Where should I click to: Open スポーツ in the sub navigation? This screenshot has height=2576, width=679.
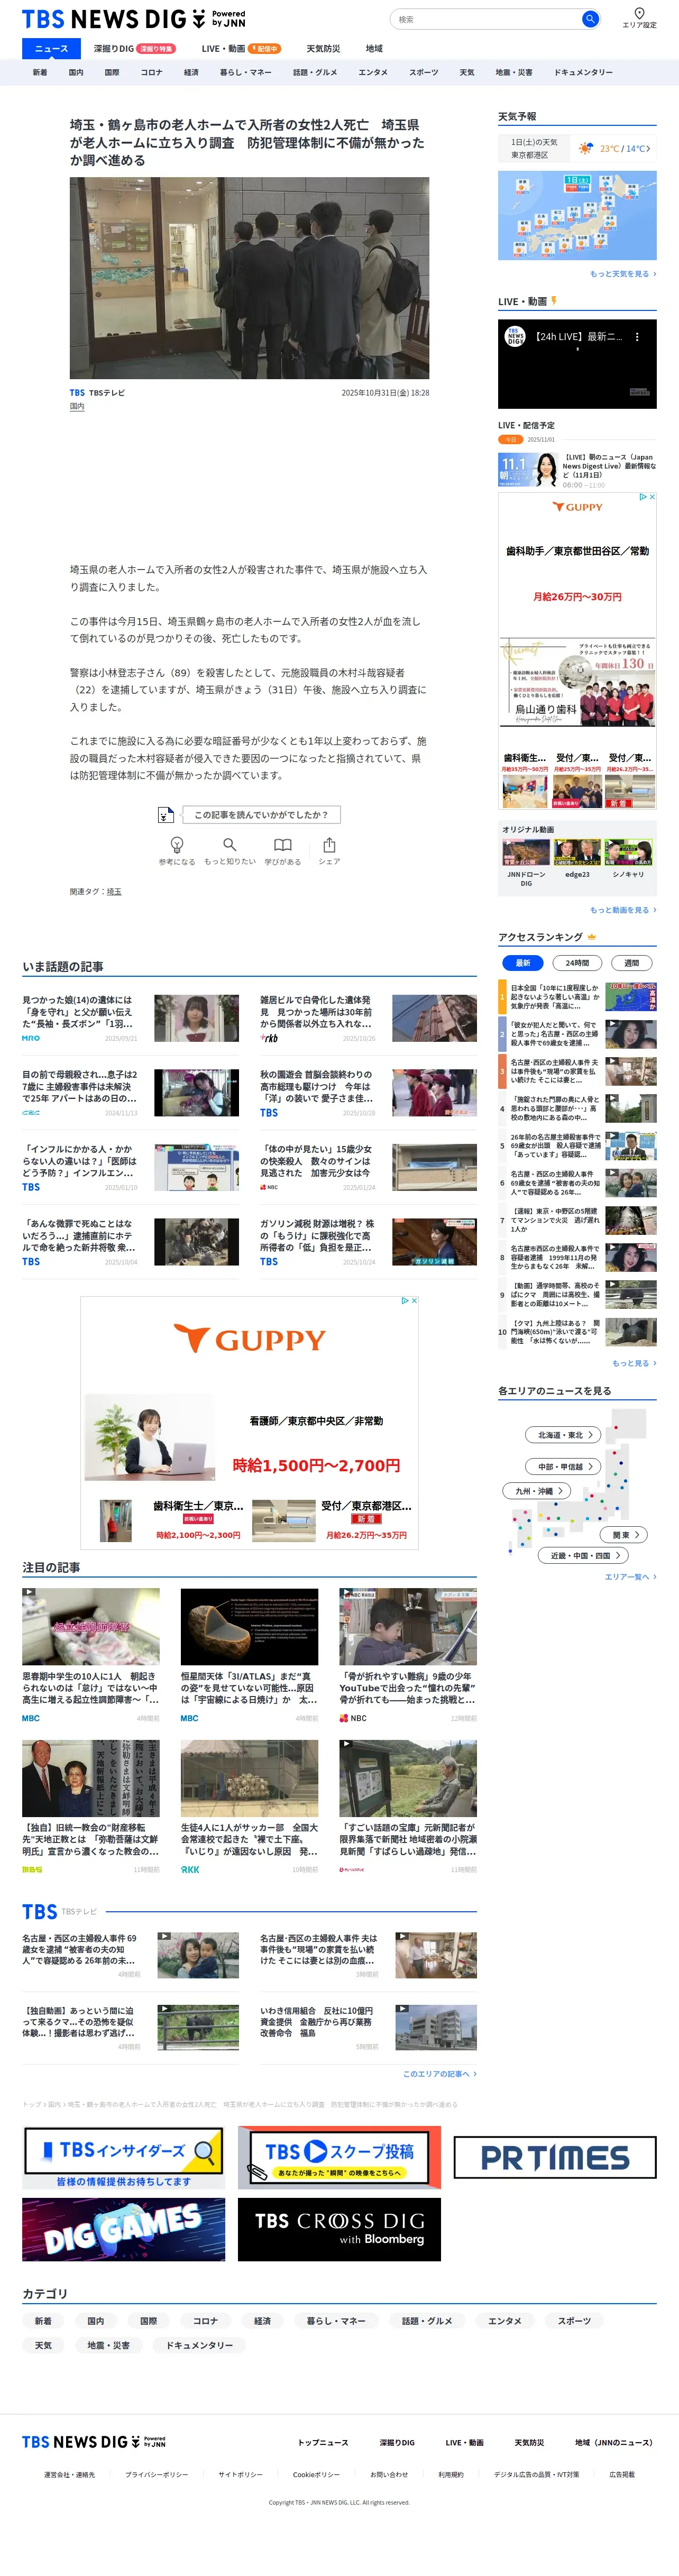[423, 72]
